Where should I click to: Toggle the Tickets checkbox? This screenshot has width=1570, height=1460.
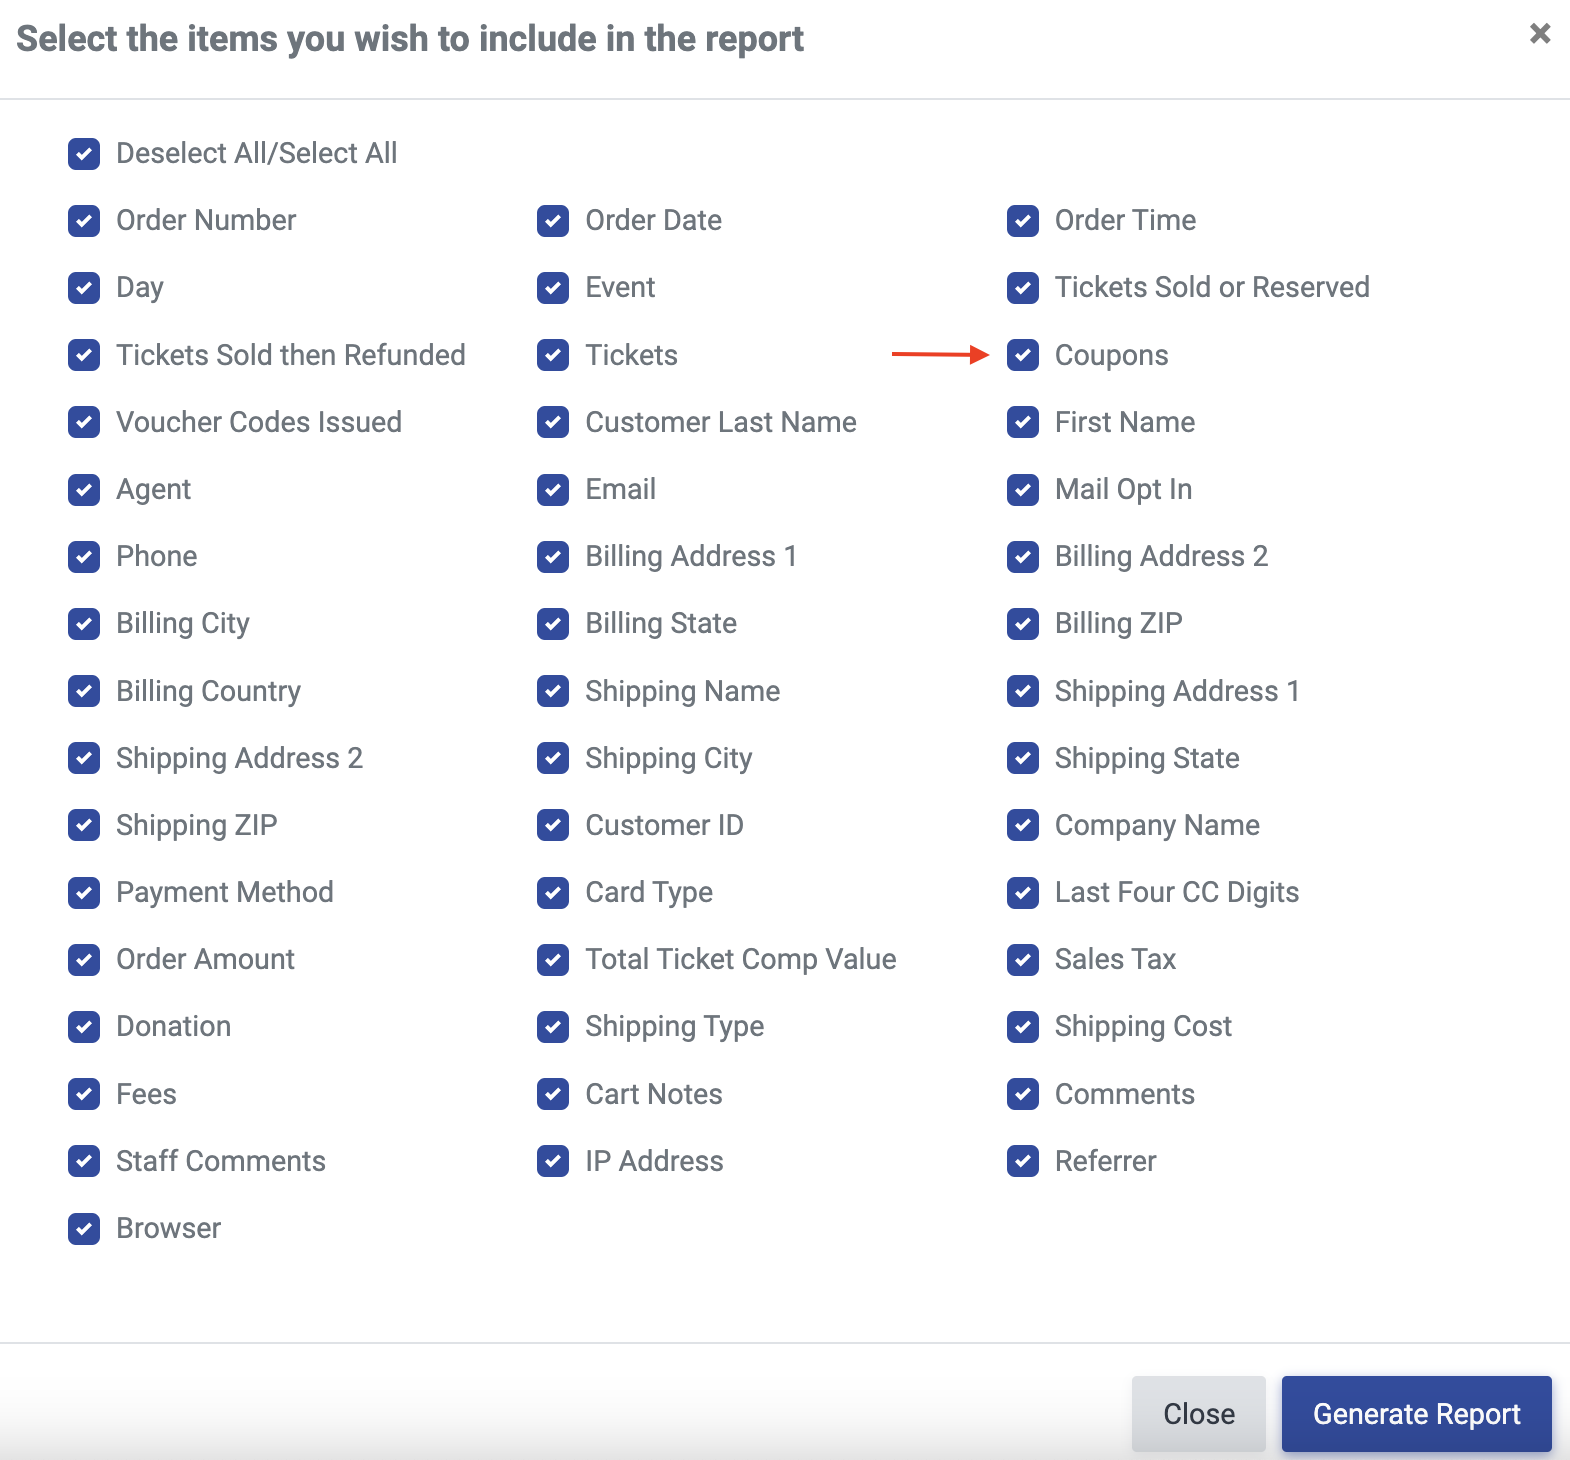[553, 355]
